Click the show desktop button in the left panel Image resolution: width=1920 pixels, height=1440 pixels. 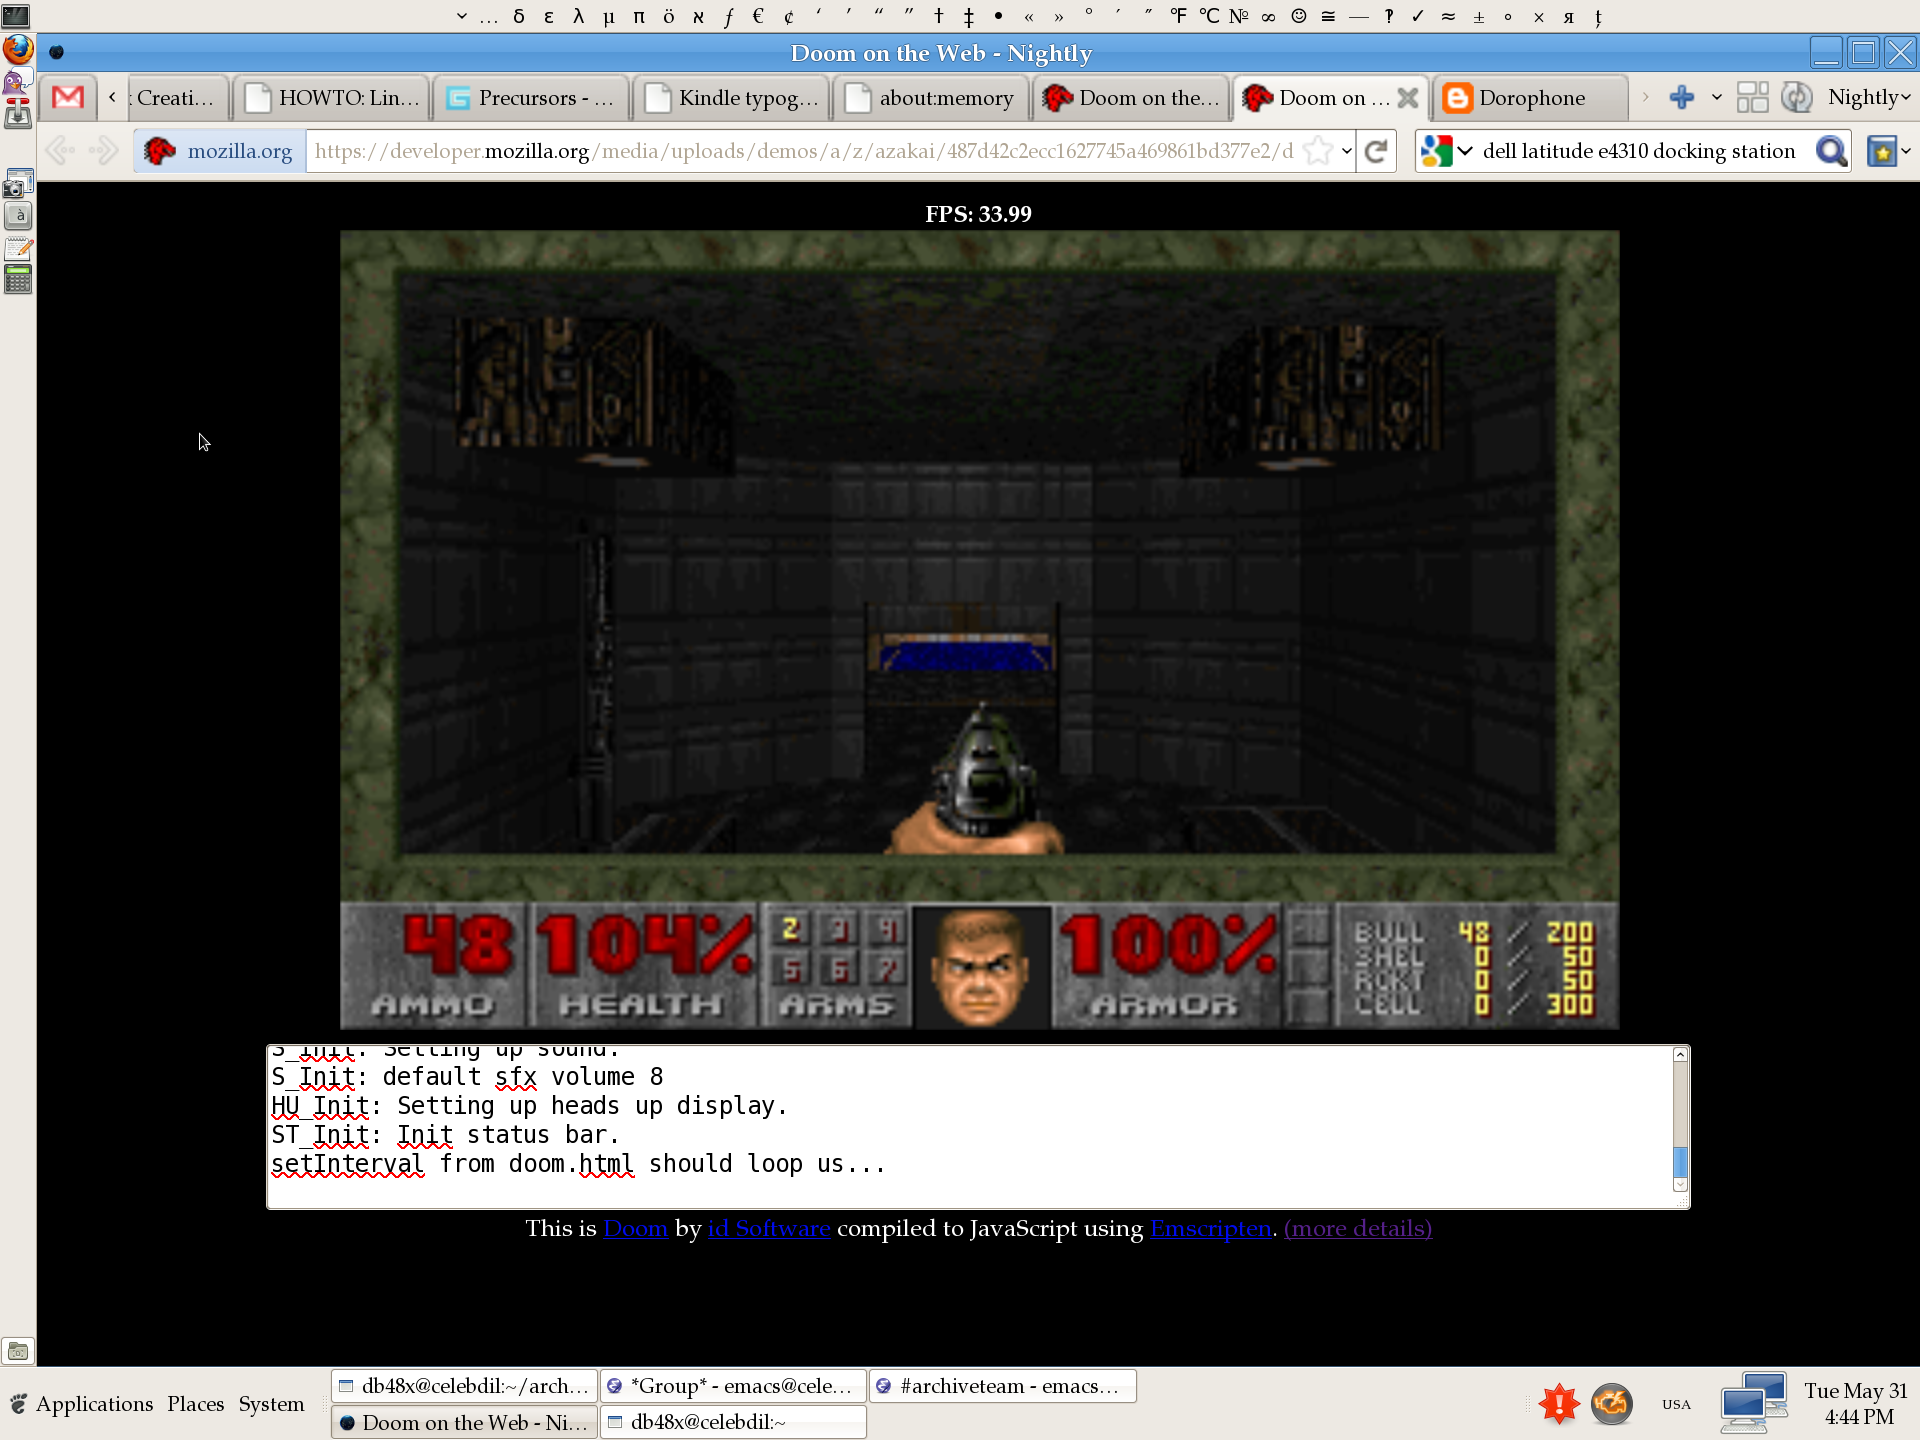[x=18, y=1351]
